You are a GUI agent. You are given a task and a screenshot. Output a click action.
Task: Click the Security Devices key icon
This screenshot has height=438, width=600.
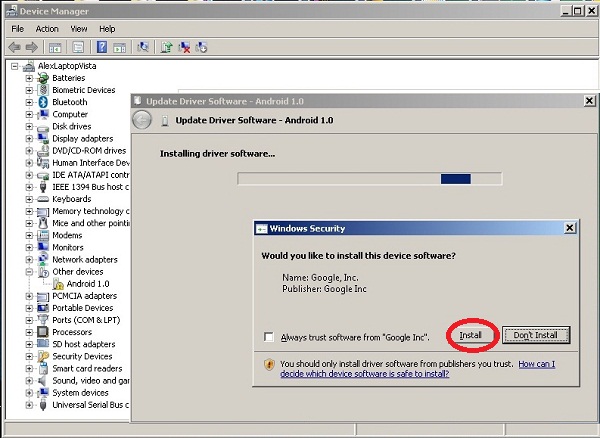[x=43, y=357]
